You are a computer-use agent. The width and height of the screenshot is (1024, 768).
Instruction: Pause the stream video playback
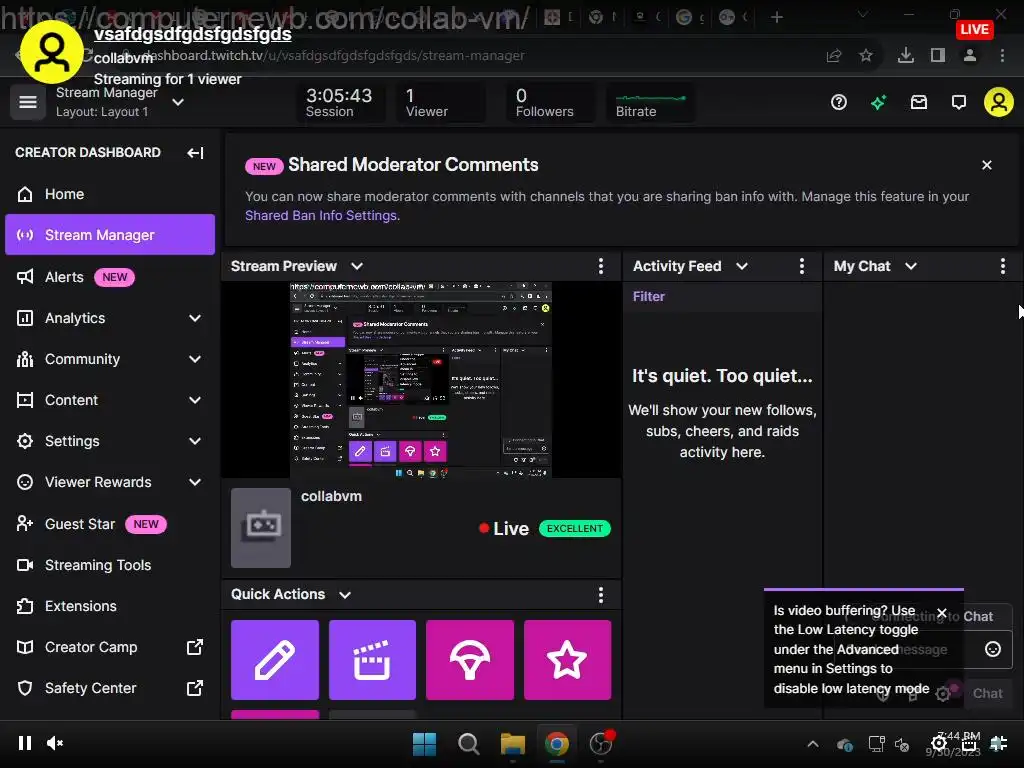point(25,743)
